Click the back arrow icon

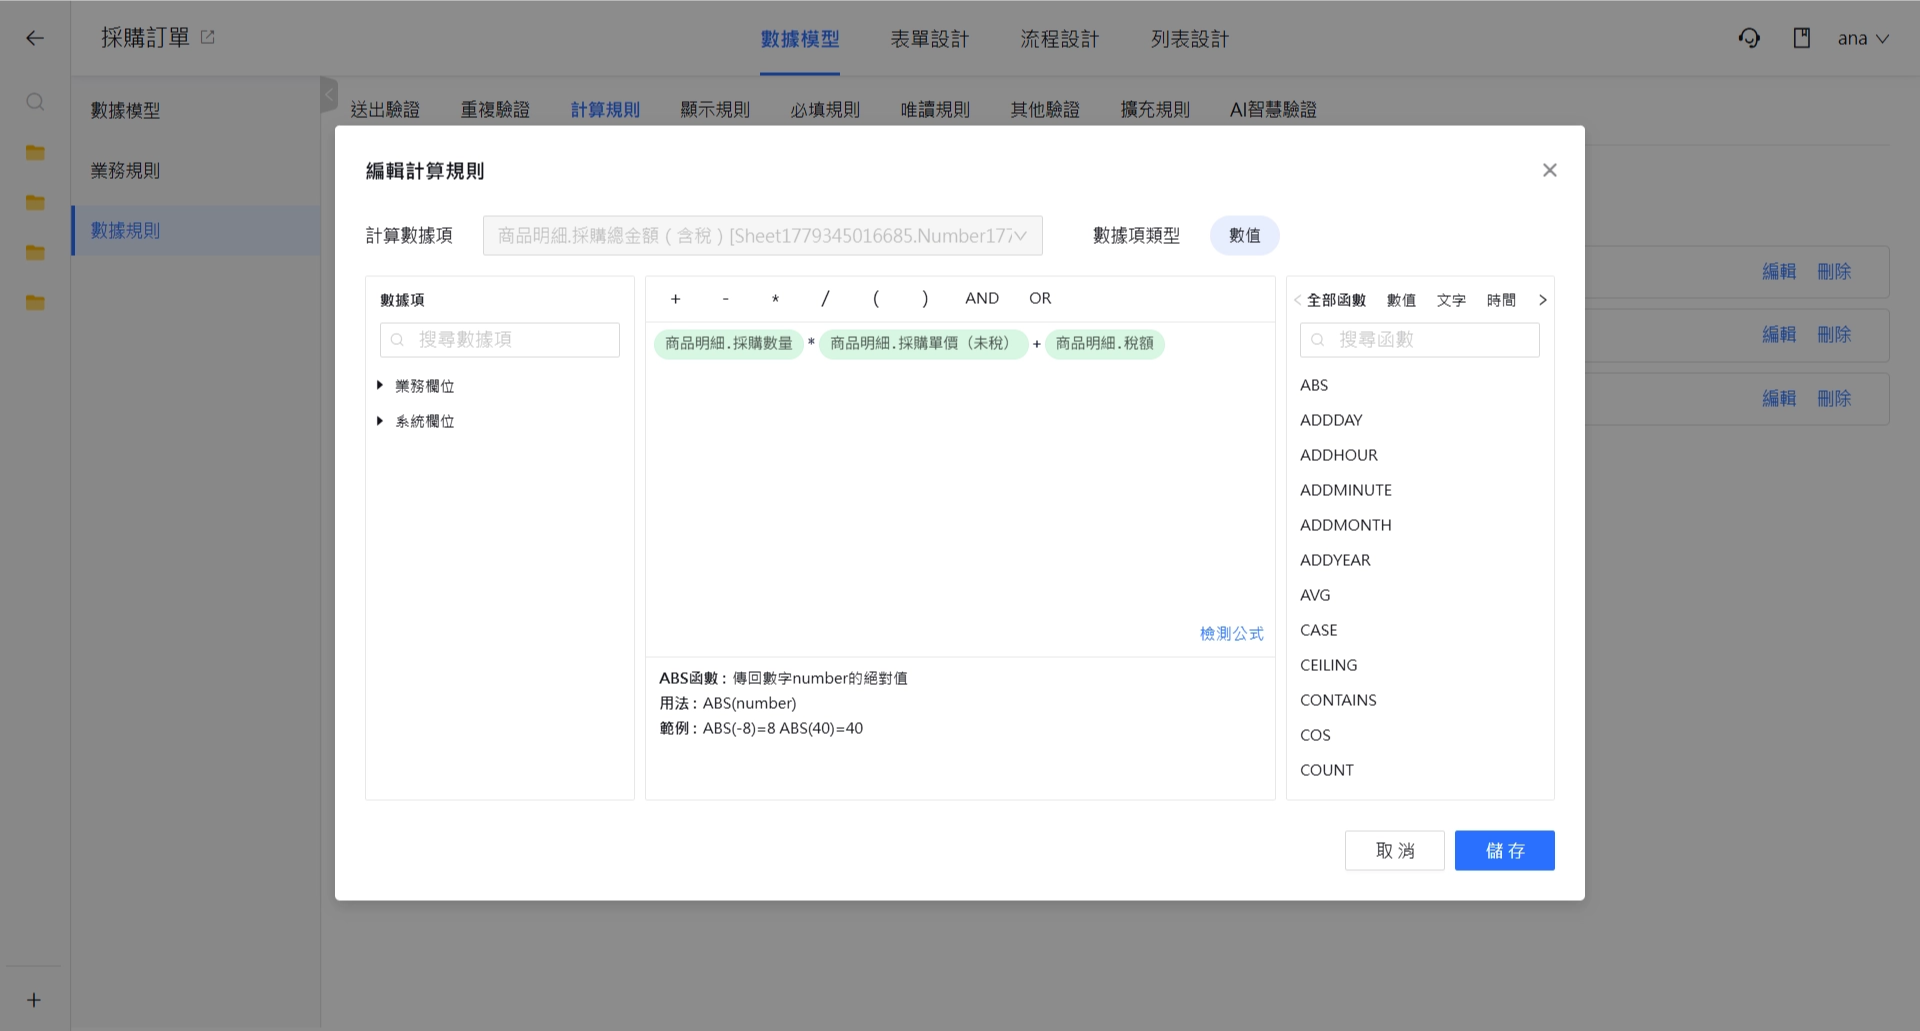tap(35, 38)
